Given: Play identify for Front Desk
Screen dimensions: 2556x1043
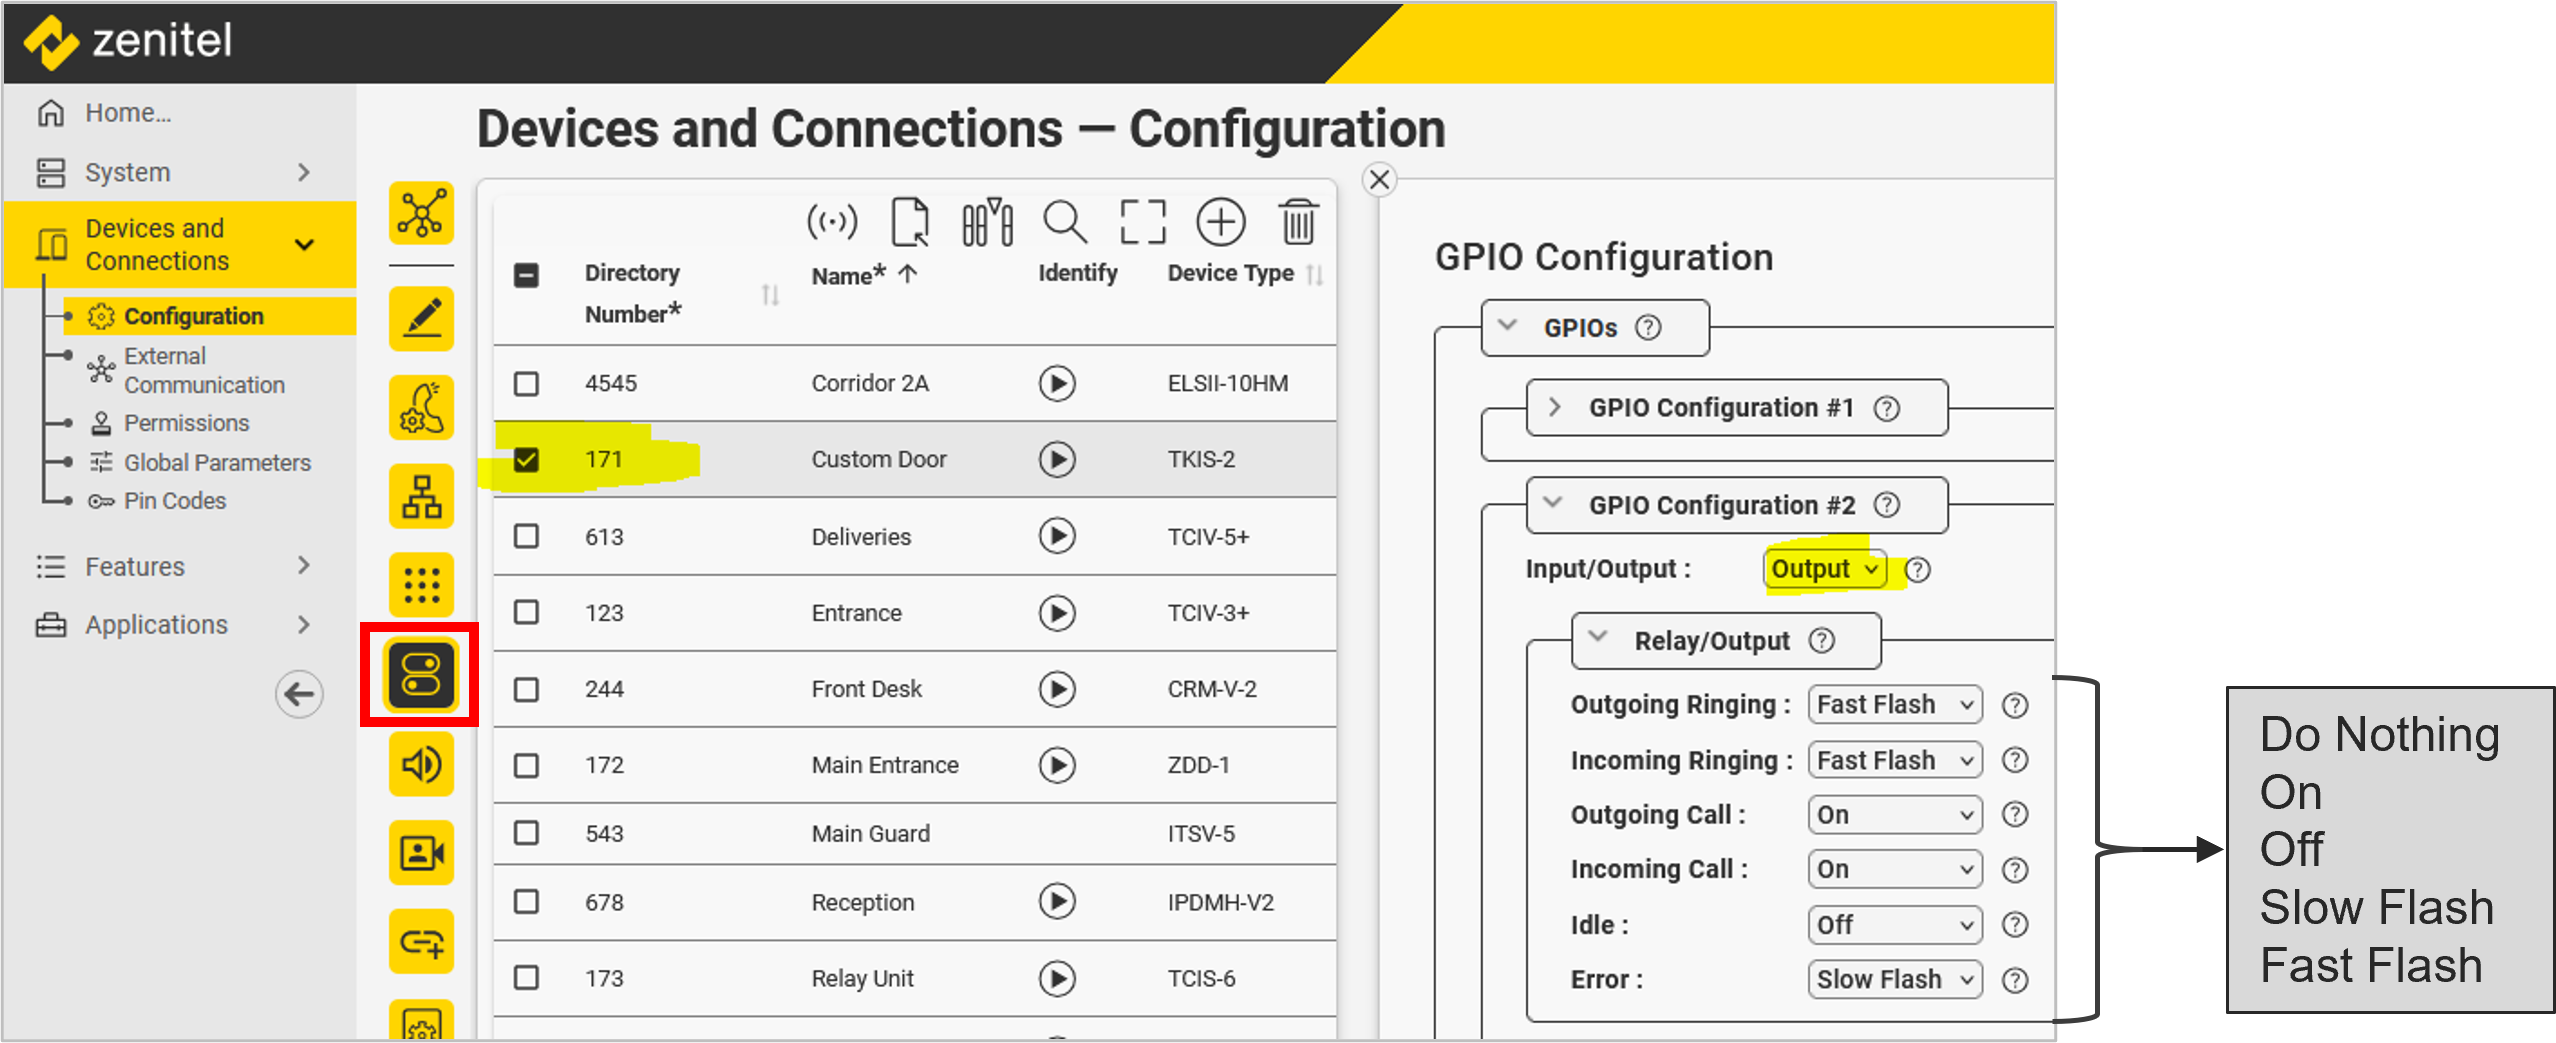Looking at the screenshot, I should point(1057,689).
